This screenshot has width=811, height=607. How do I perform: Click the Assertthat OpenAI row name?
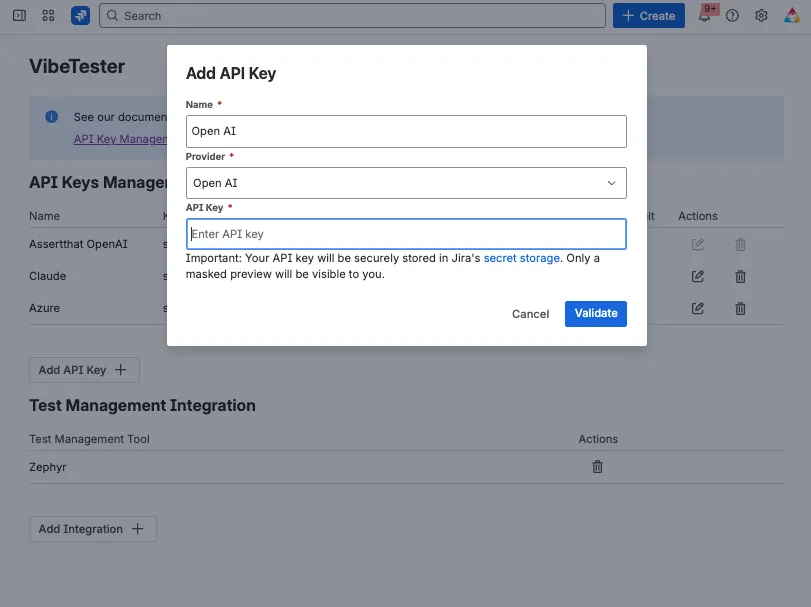coord(78,244)
